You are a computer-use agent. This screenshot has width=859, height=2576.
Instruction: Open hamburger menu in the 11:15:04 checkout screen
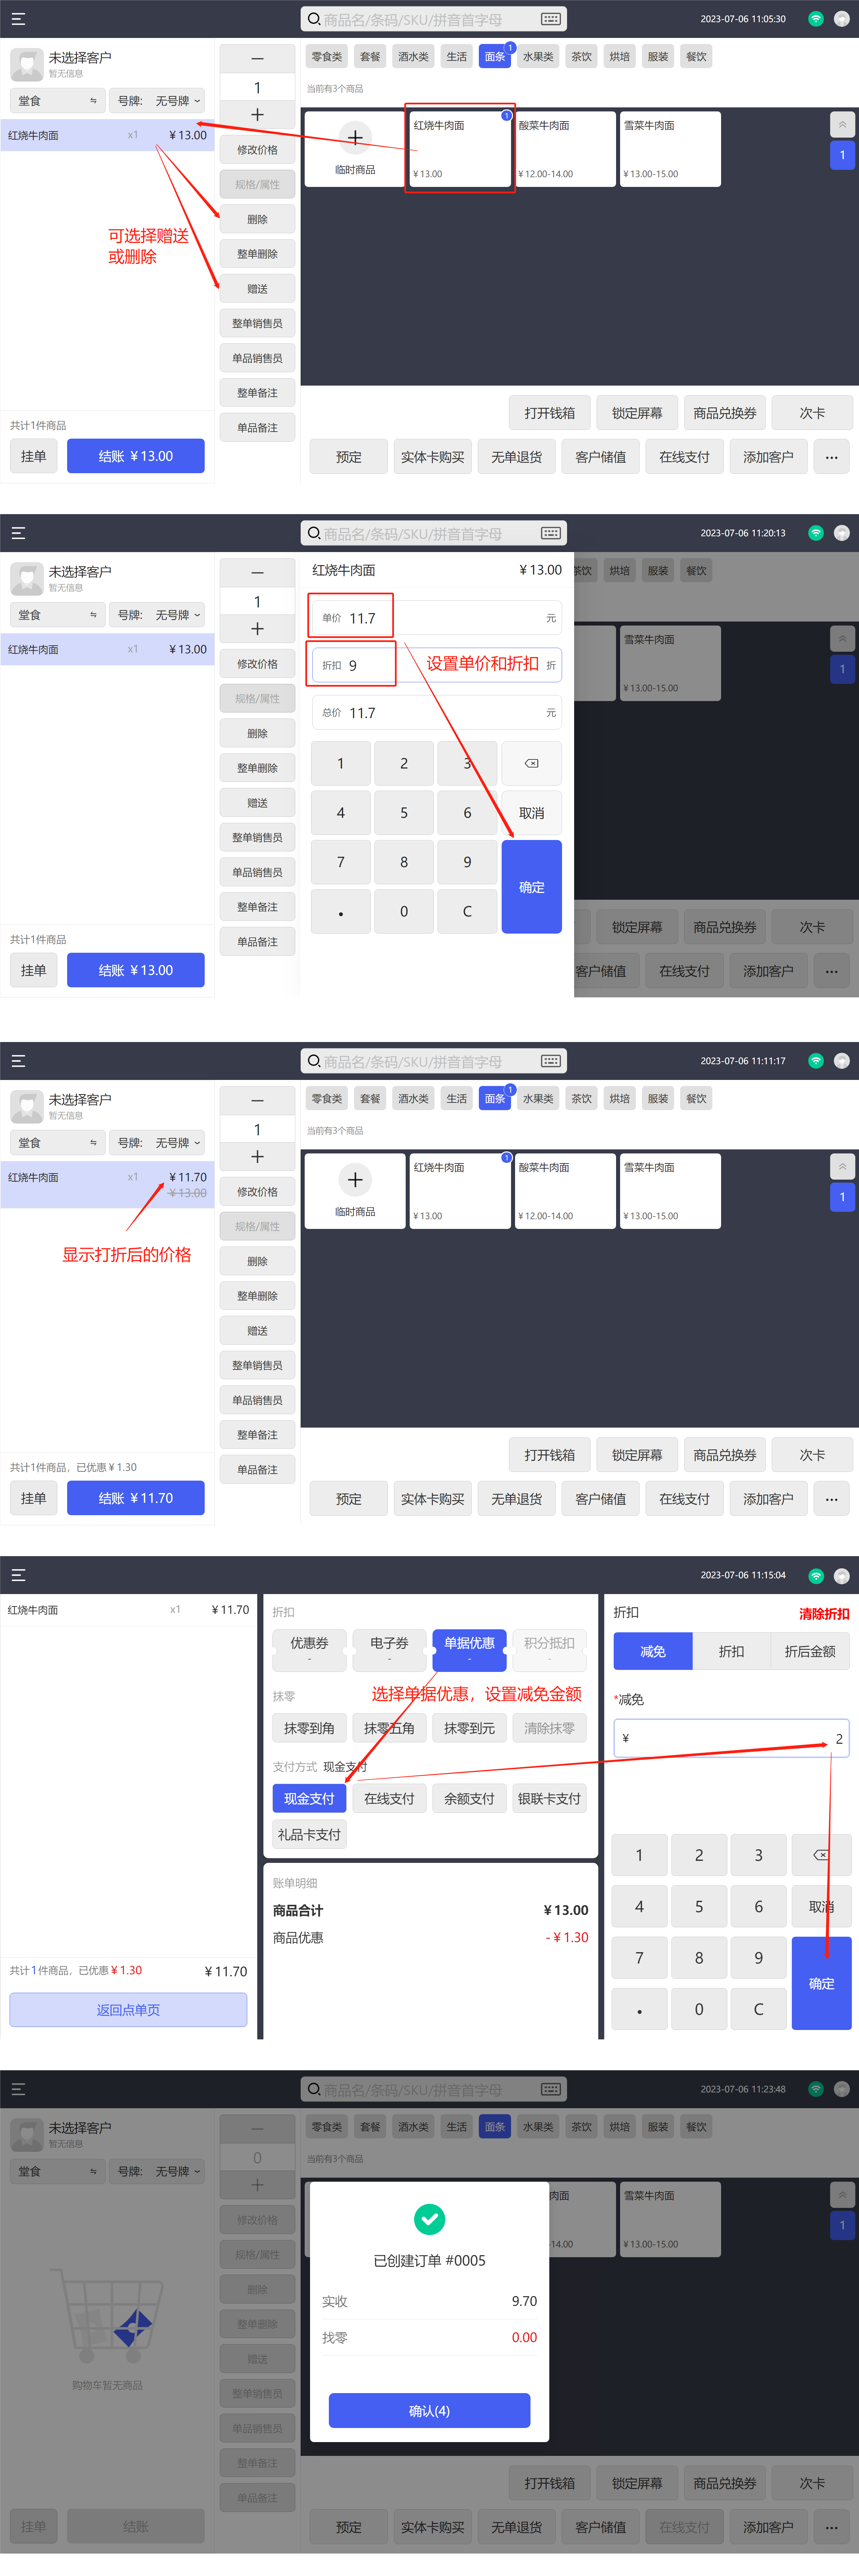click(18, 1575)
